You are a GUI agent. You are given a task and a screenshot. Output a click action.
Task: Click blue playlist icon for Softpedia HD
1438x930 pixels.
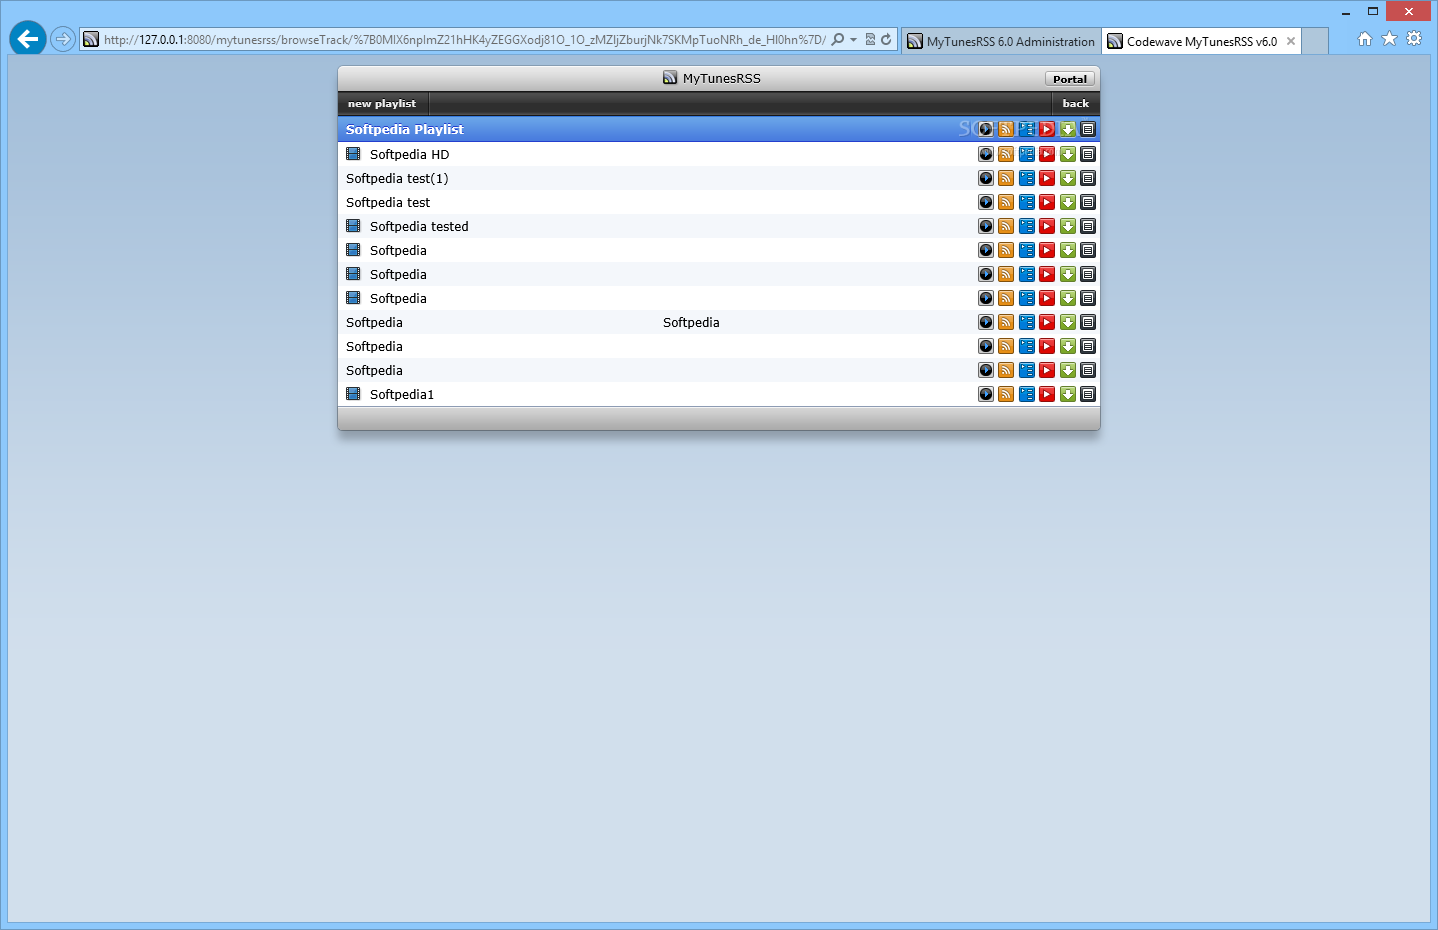[1027, 154]
